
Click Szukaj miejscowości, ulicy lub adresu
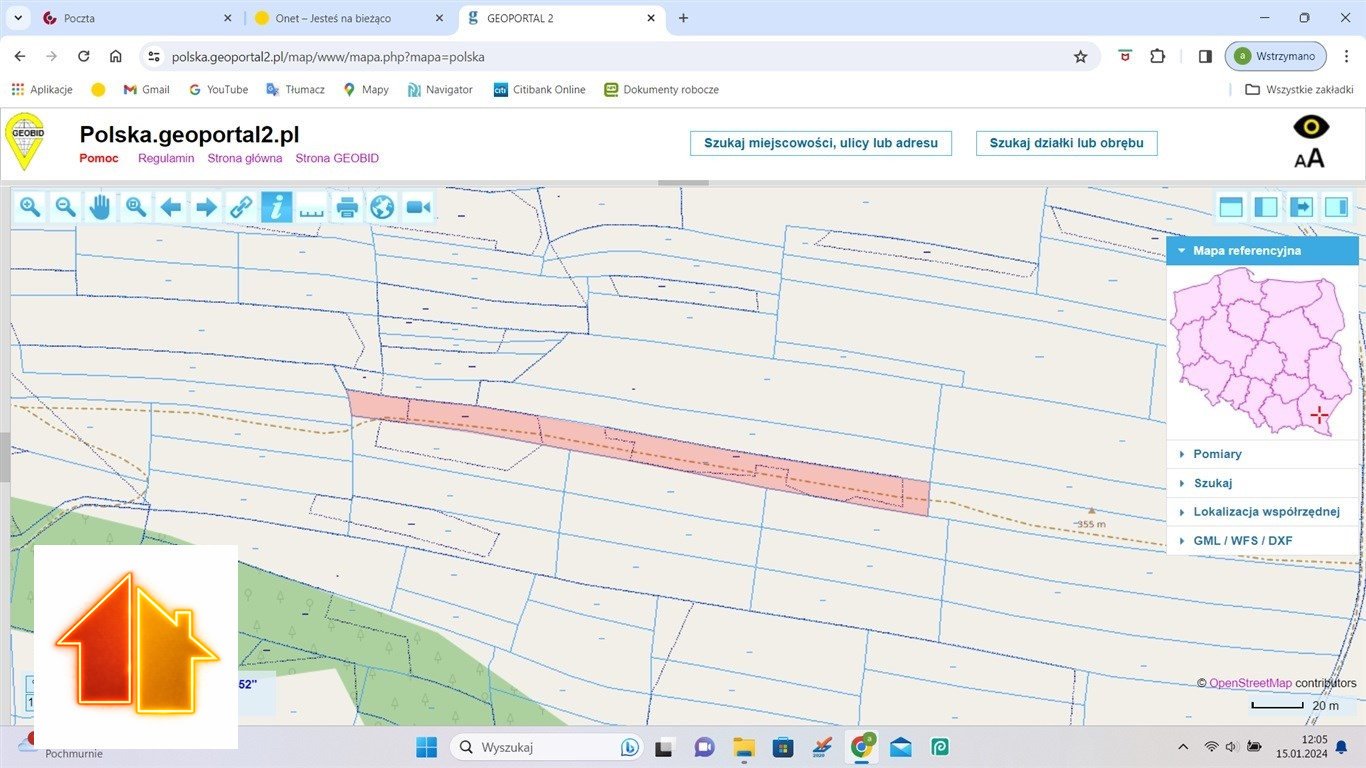(x=821, y=143)
